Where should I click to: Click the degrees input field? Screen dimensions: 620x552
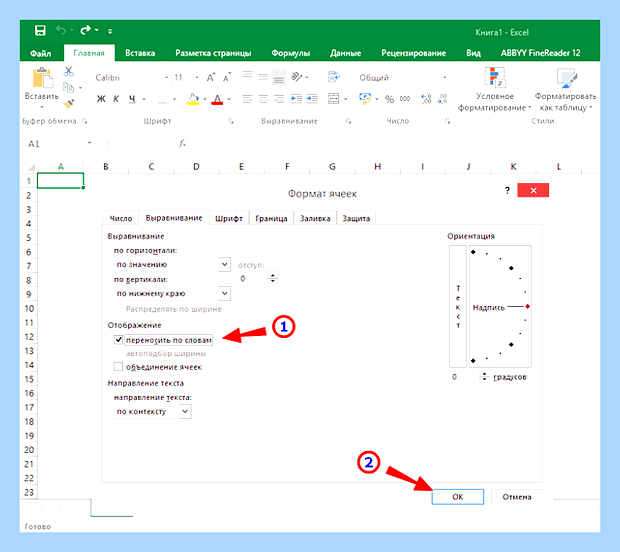click(465, 376)
